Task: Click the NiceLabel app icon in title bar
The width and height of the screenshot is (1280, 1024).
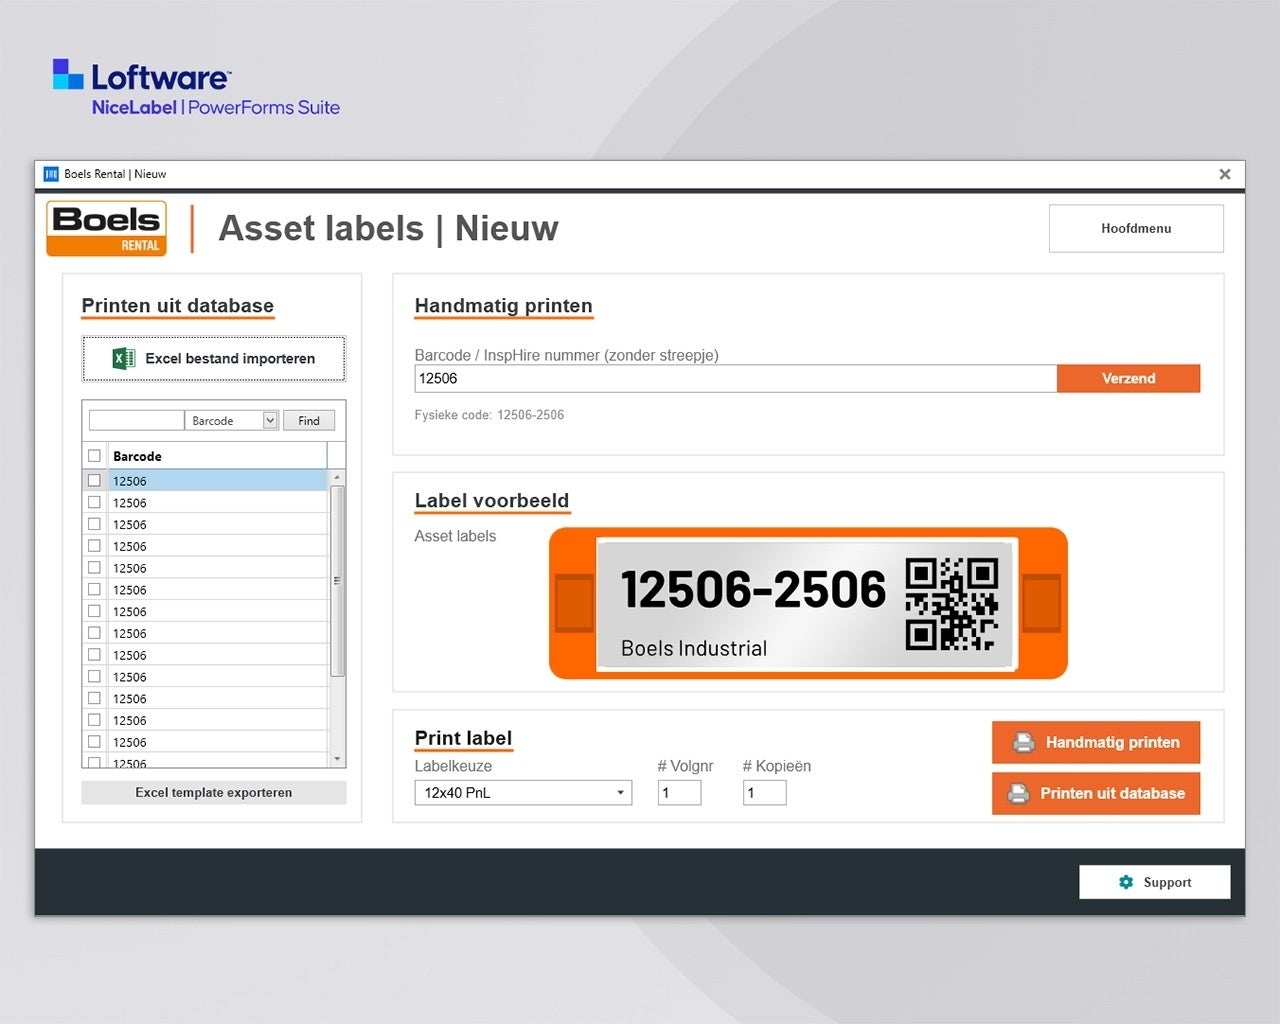Action: click(x=51, y=174)
